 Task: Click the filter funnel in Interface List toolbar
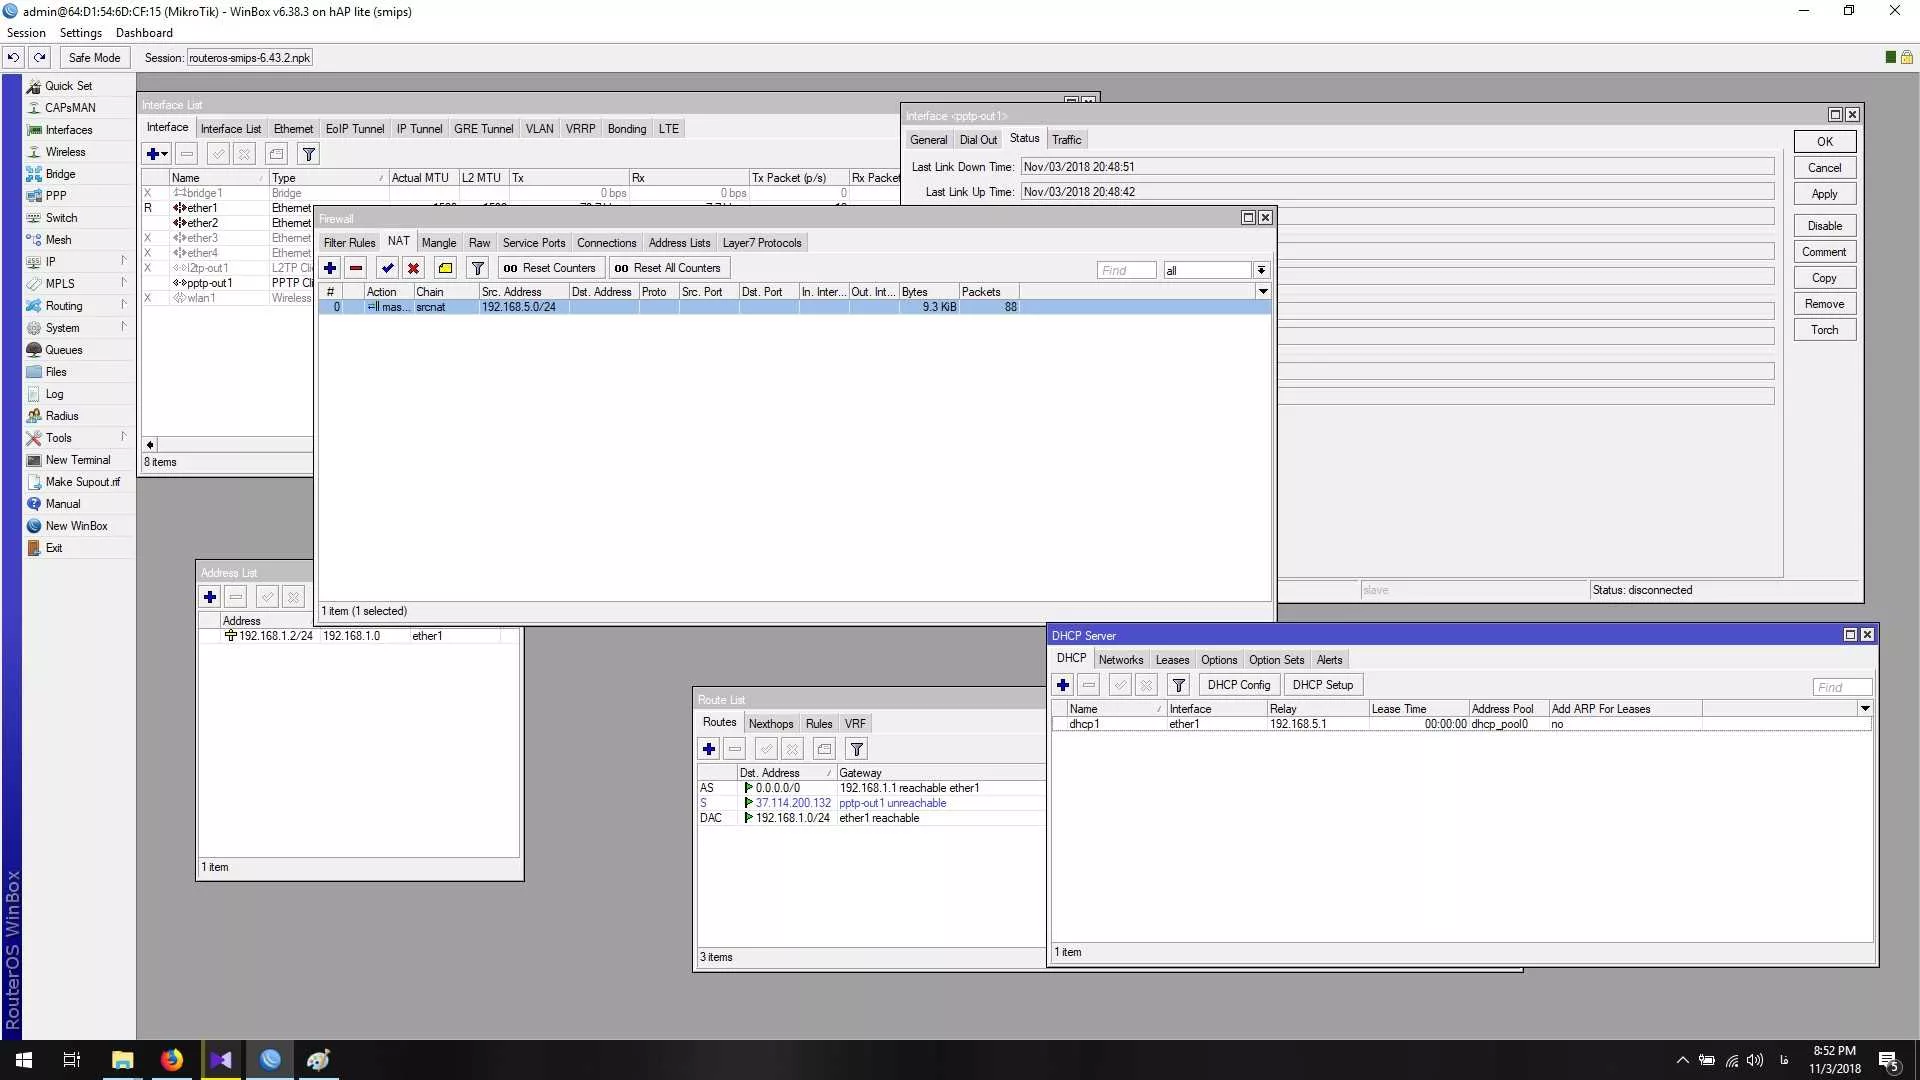tap(309, 154)
